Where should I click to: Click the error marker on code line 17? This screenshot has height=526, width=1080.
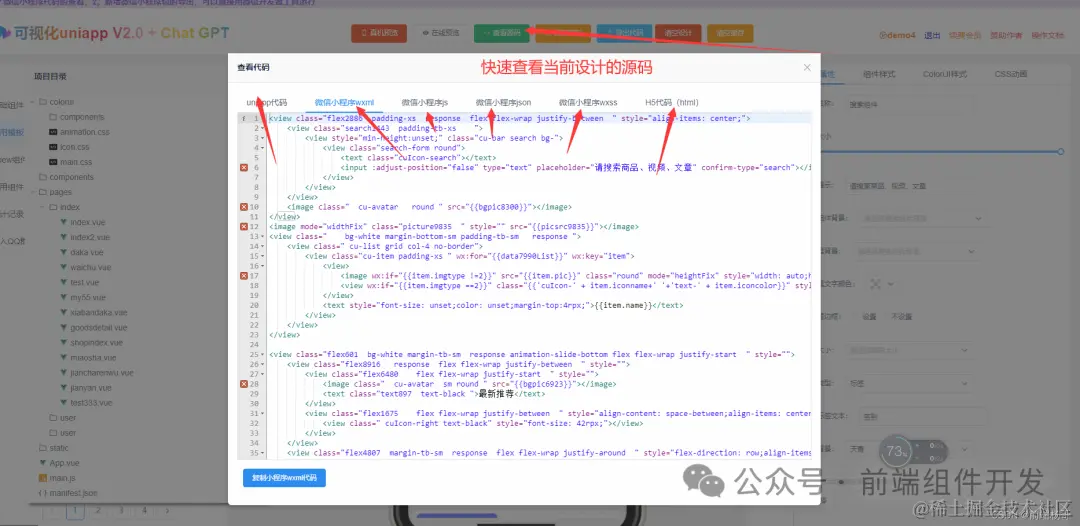point(244,275)
